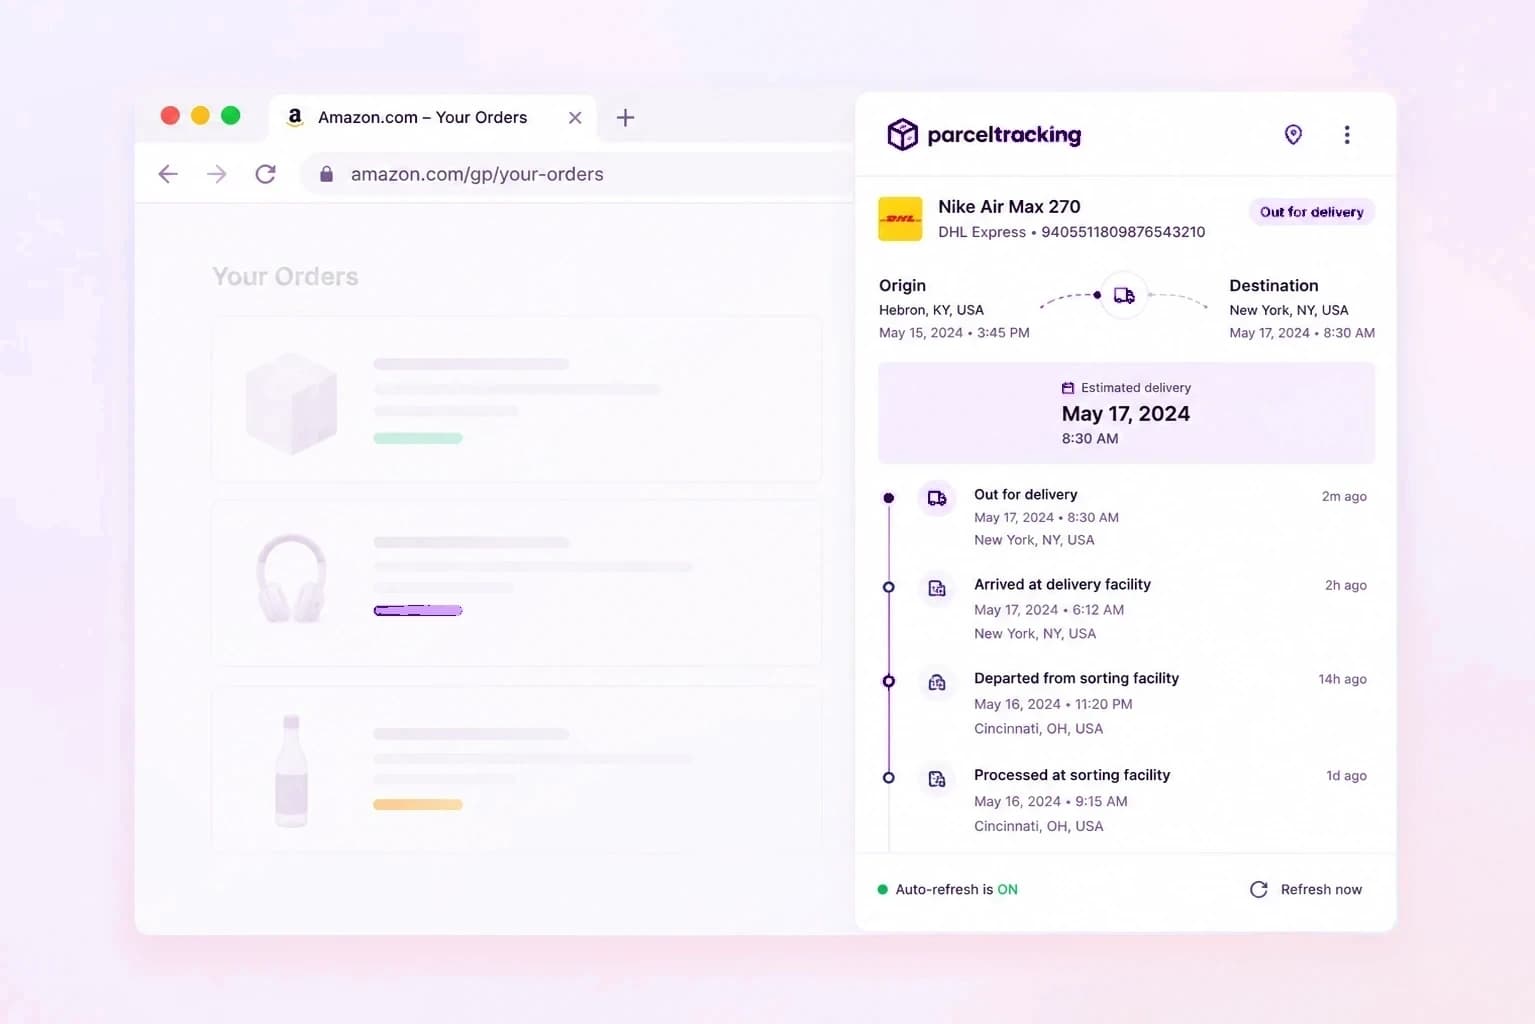Click the amazon.com/gp/your-orders address bar
1535x1024 pixels.
coord(577,174)
